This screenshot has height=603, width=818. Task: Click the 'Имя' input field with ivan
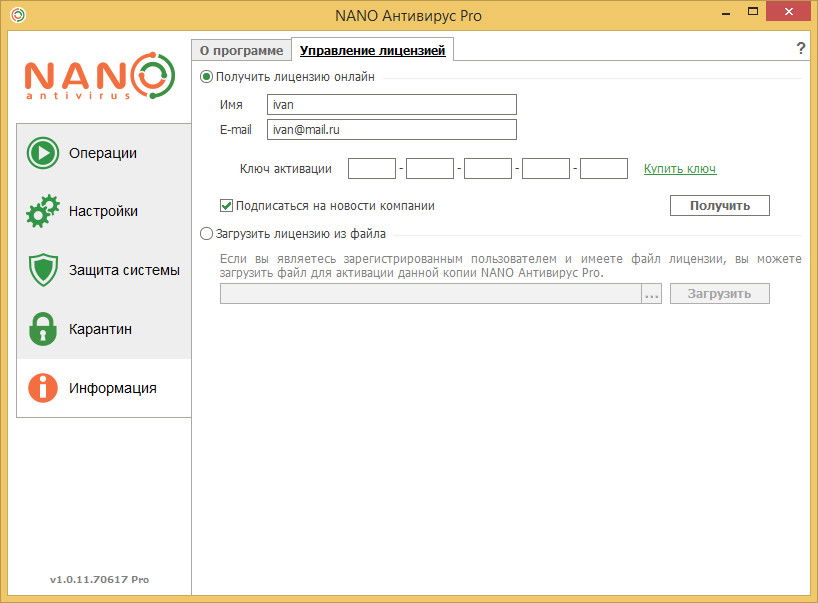[392, 104]
